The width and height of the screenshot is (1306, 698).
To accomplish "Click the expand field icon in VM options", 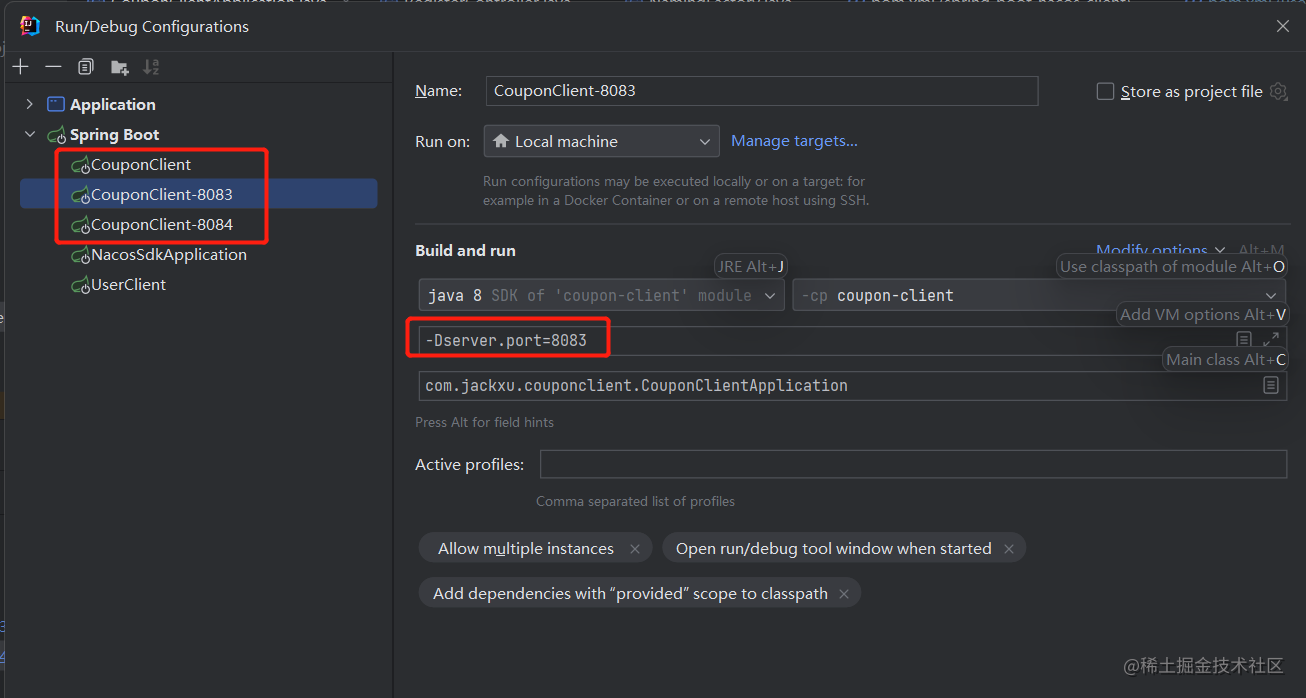I will point(1270,340).
